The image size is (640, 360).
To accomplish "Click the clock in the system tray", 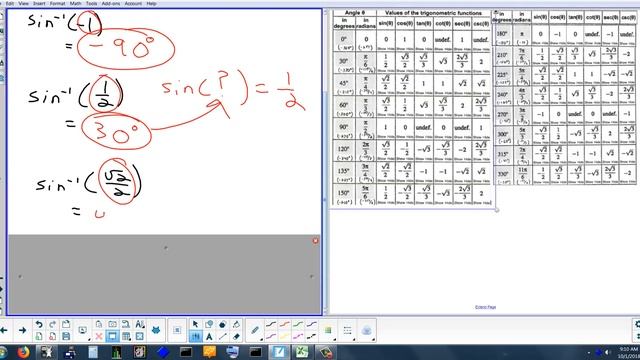I will coord(629,352).
